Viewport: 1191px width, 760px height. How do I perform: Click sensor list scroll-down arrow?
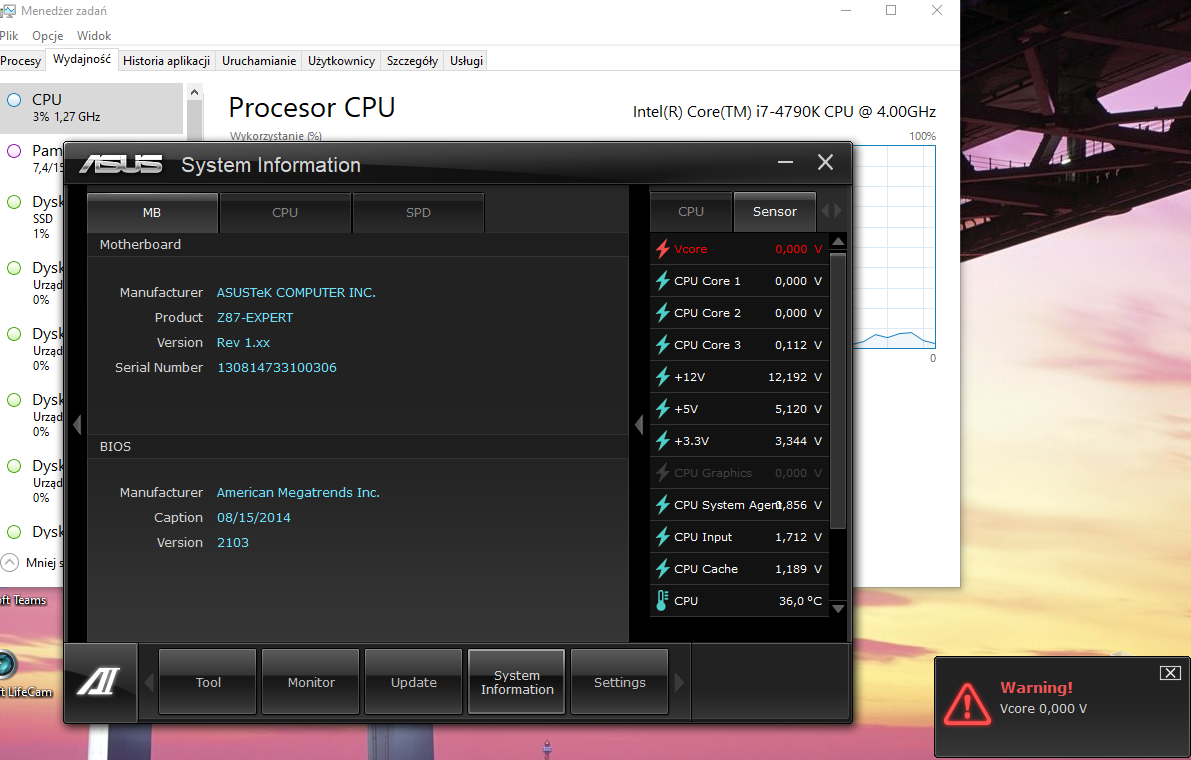pyautogui.click(x=838, y=608)
